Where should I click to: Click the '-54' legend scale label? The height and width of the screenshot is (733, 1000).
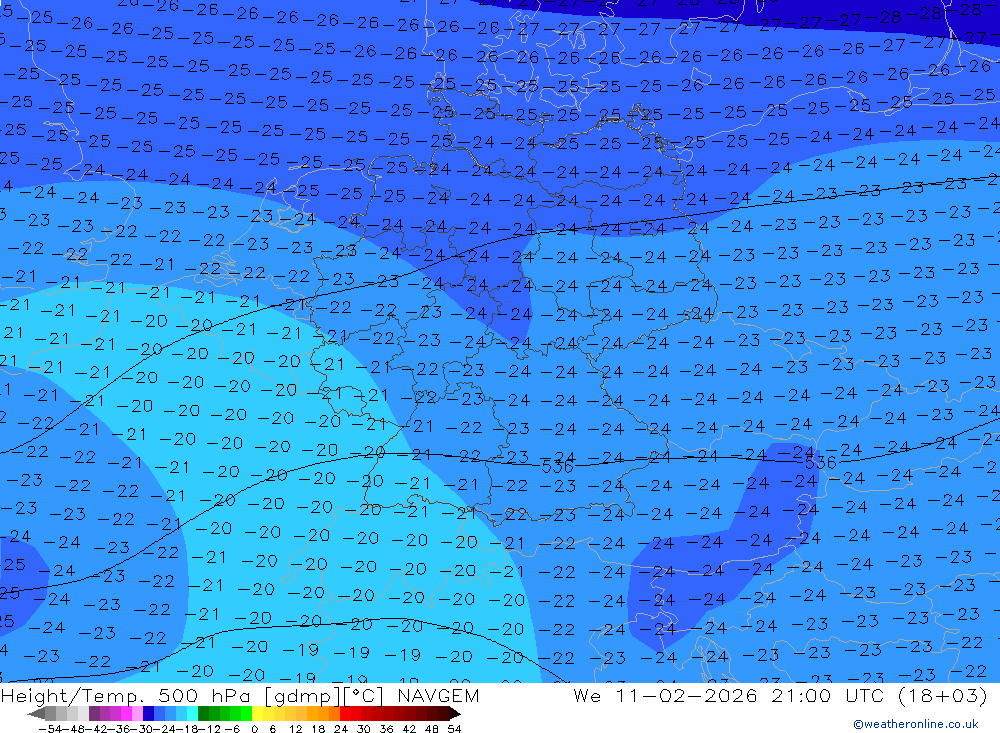pyautogui.click(x=50, y=729)
